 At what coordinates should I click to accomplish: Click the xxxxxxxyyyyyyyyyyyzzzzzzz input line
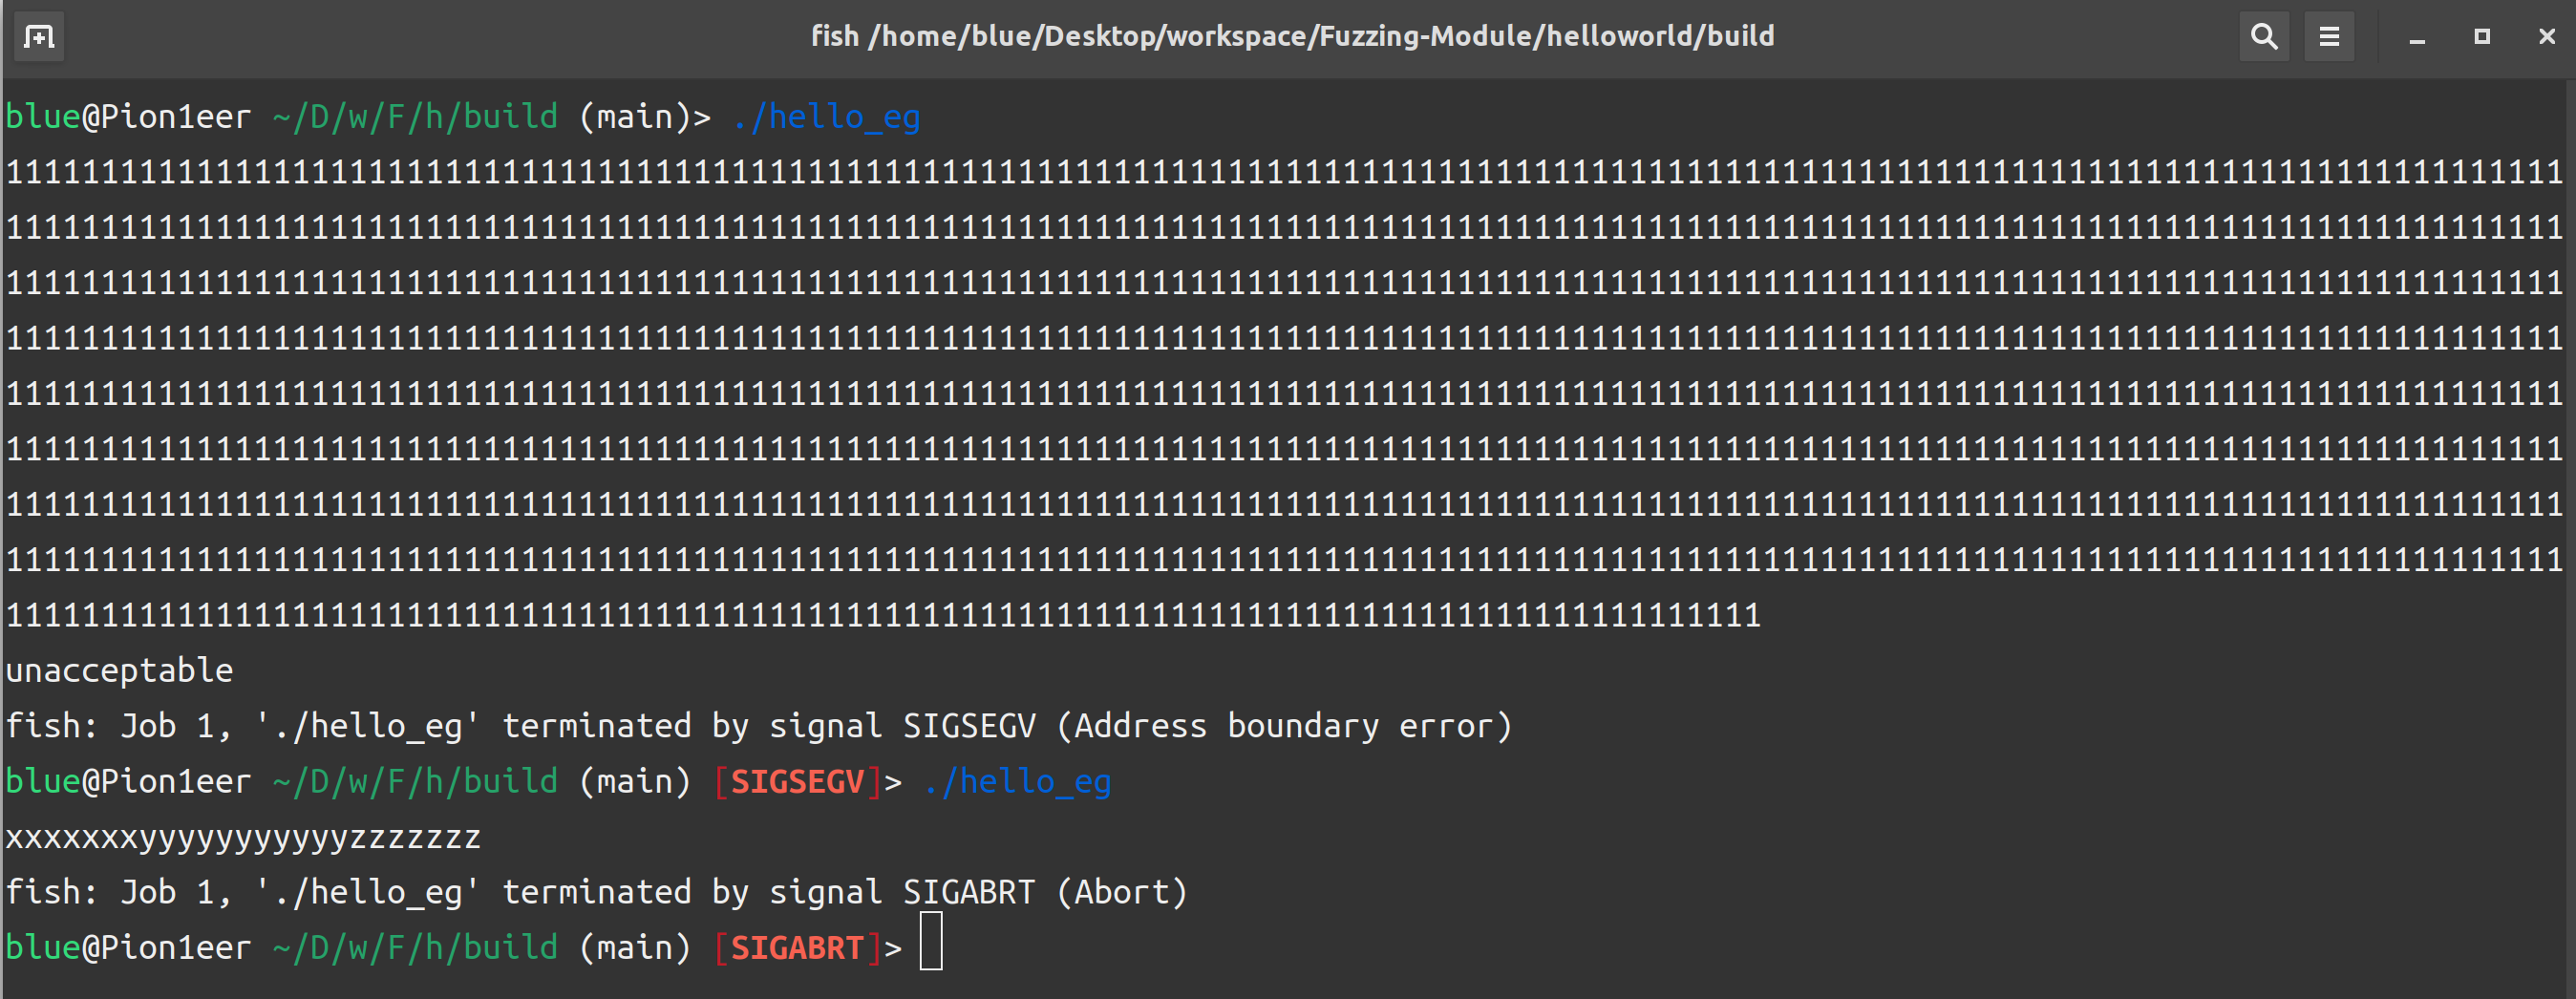pyautogui.click(x=243, y=836)
